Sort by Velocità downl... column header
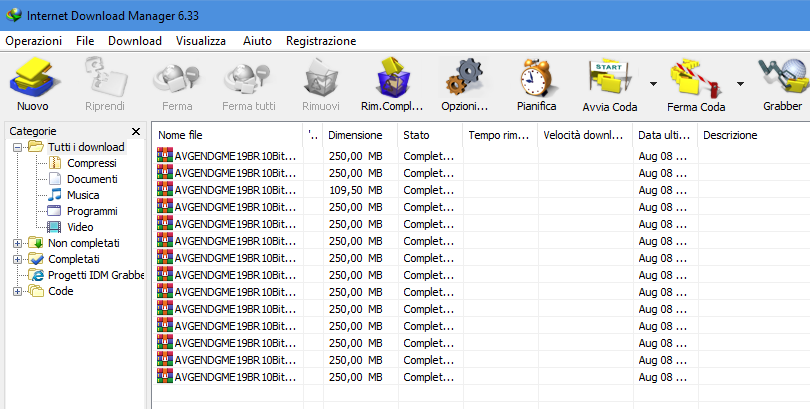The image size is (810, 409). 585,135
